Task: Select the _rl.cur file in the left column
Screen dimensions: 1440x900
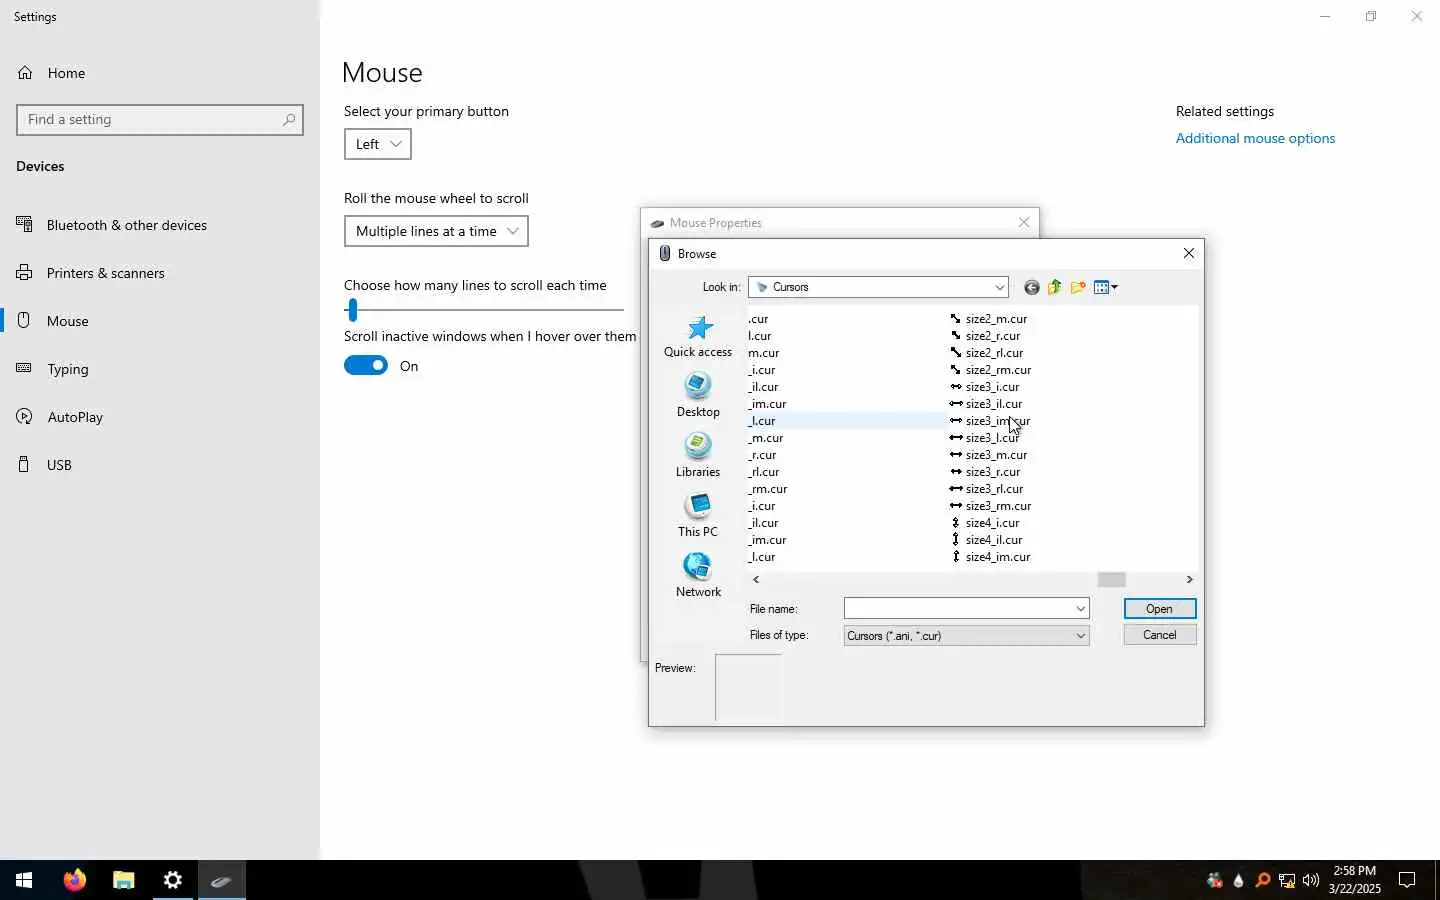Action: 764,472
